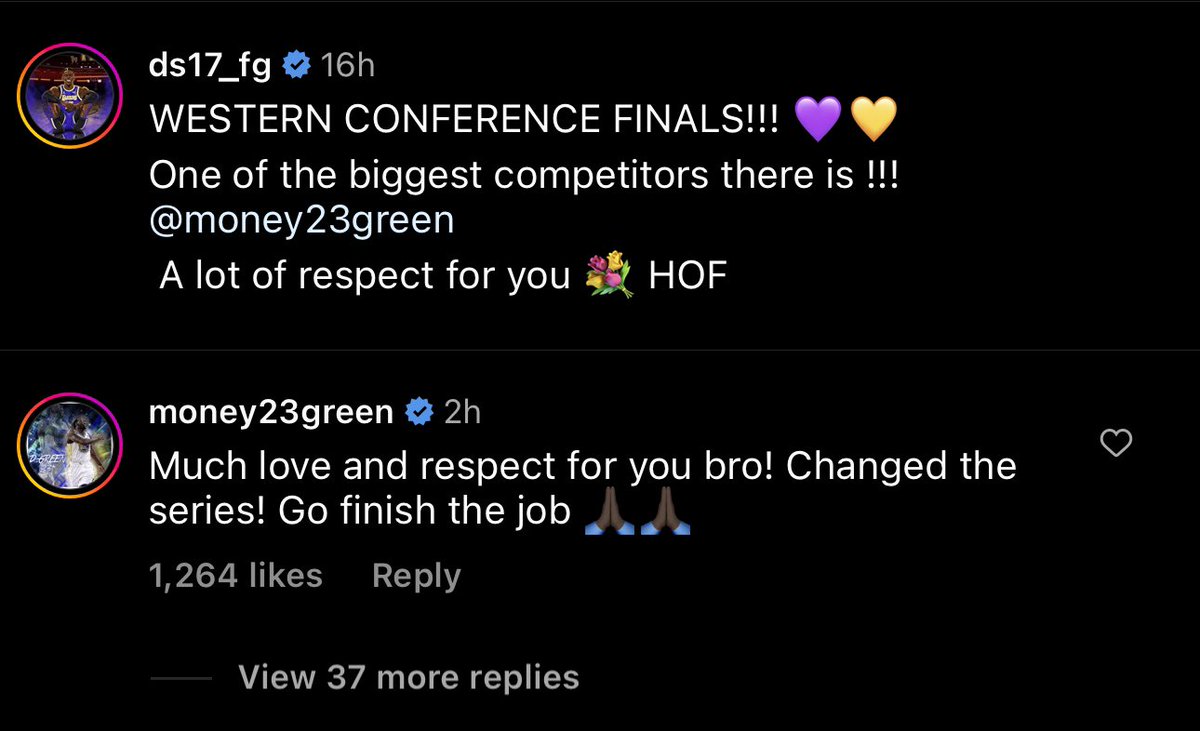Viewport: 1200px width, 731px height.
Task: Click the flower bouquet emoji
Action: tap(610, 275)
